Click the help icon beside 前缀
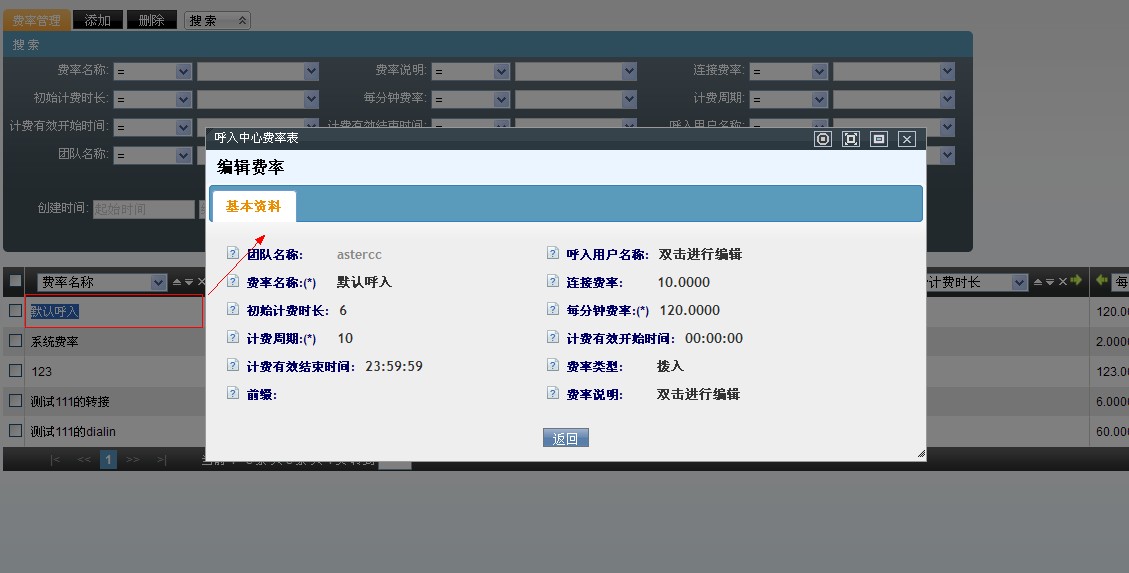 click(233, 394)
